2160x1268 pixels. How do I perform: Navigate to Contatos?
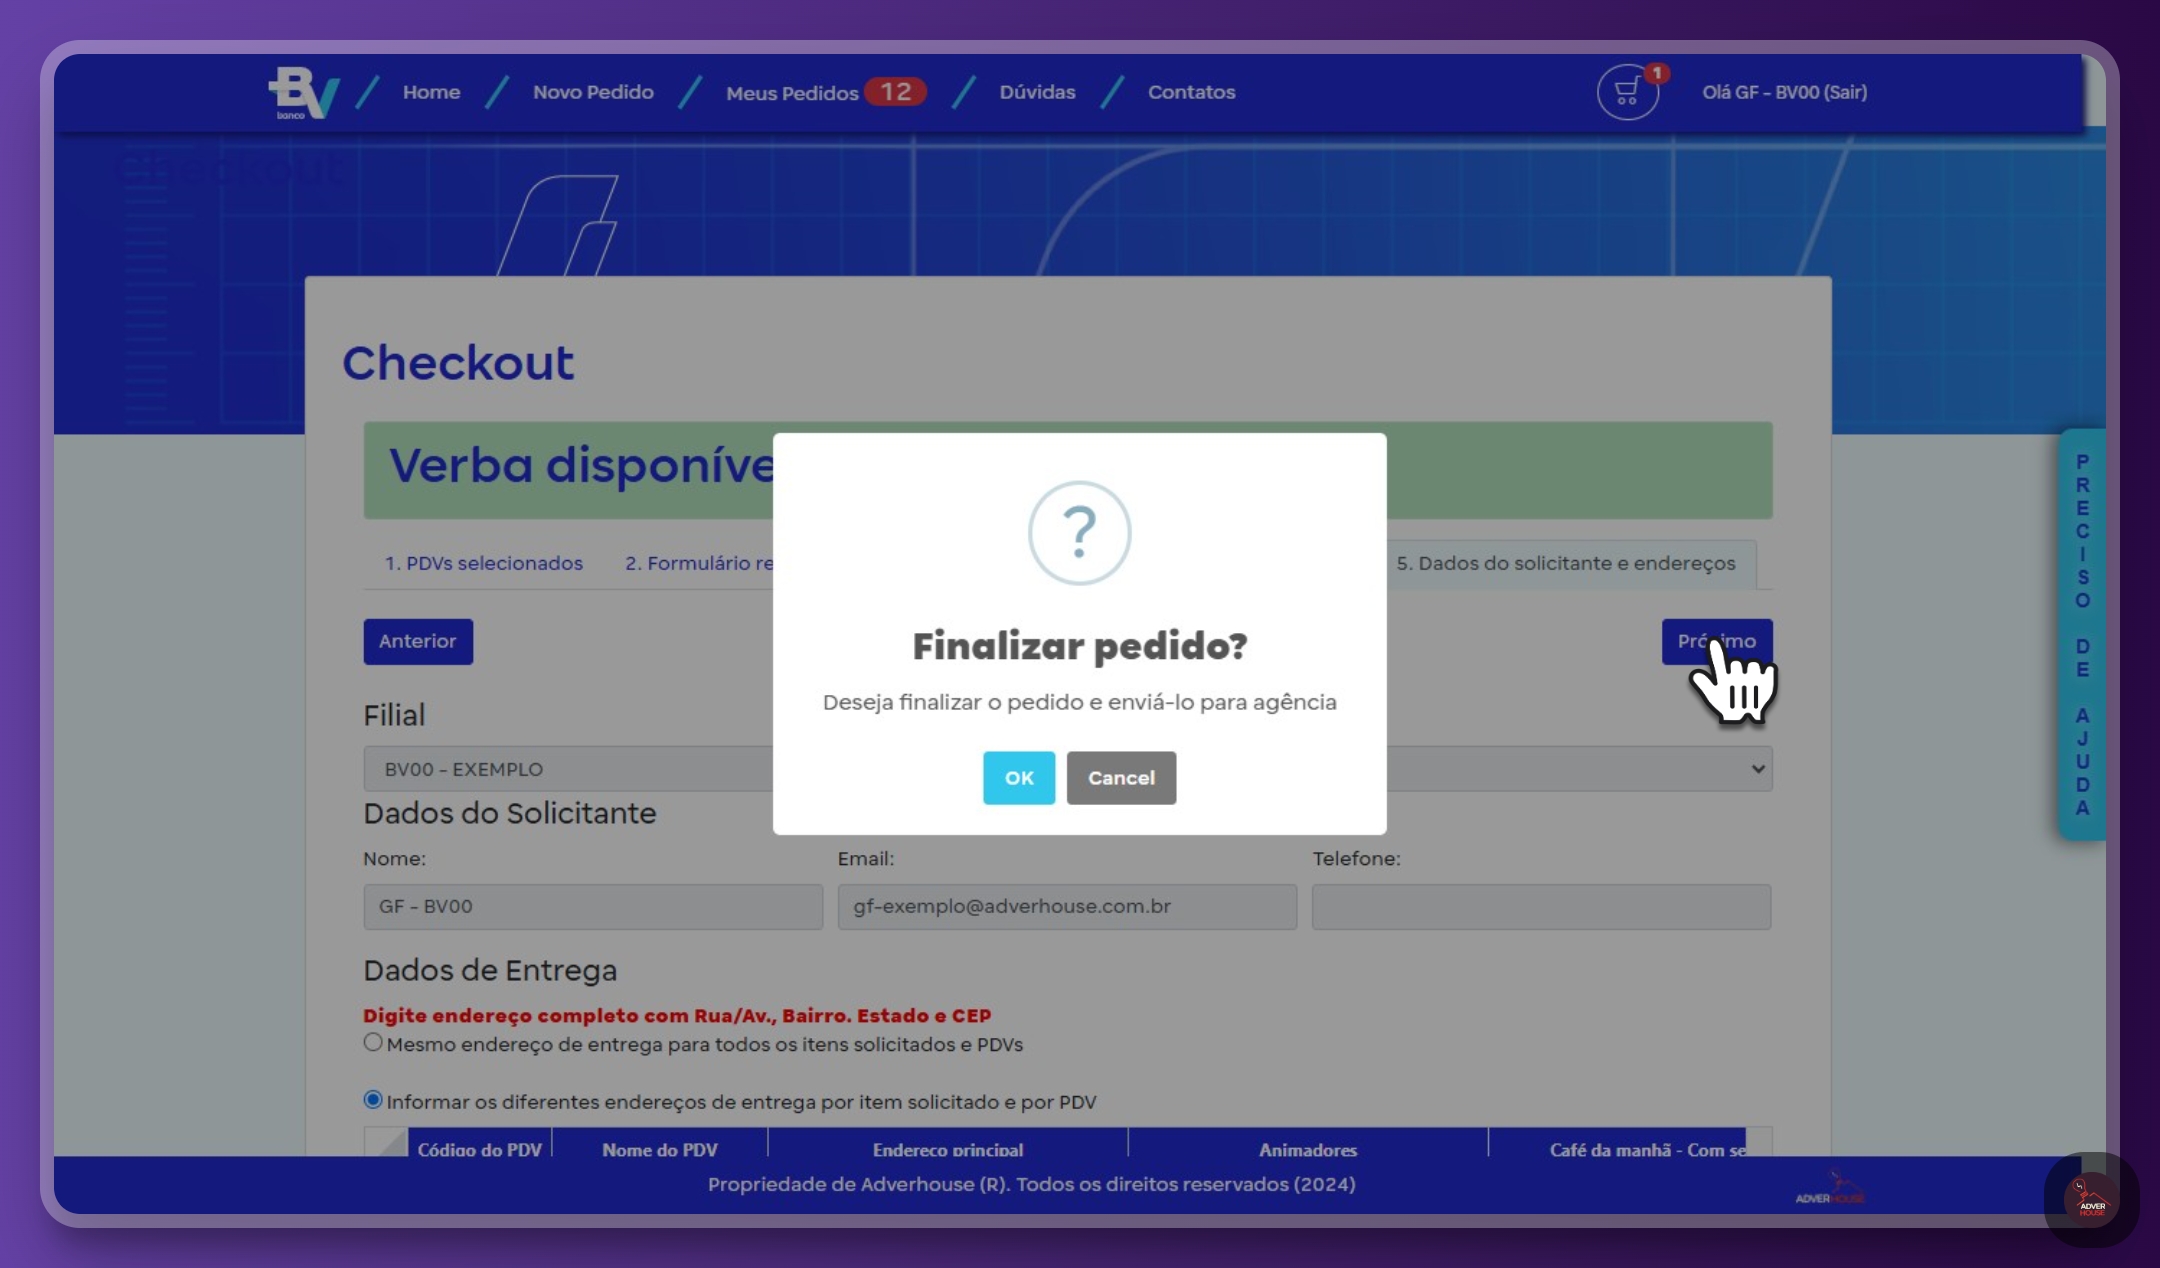click(1191, 92)
